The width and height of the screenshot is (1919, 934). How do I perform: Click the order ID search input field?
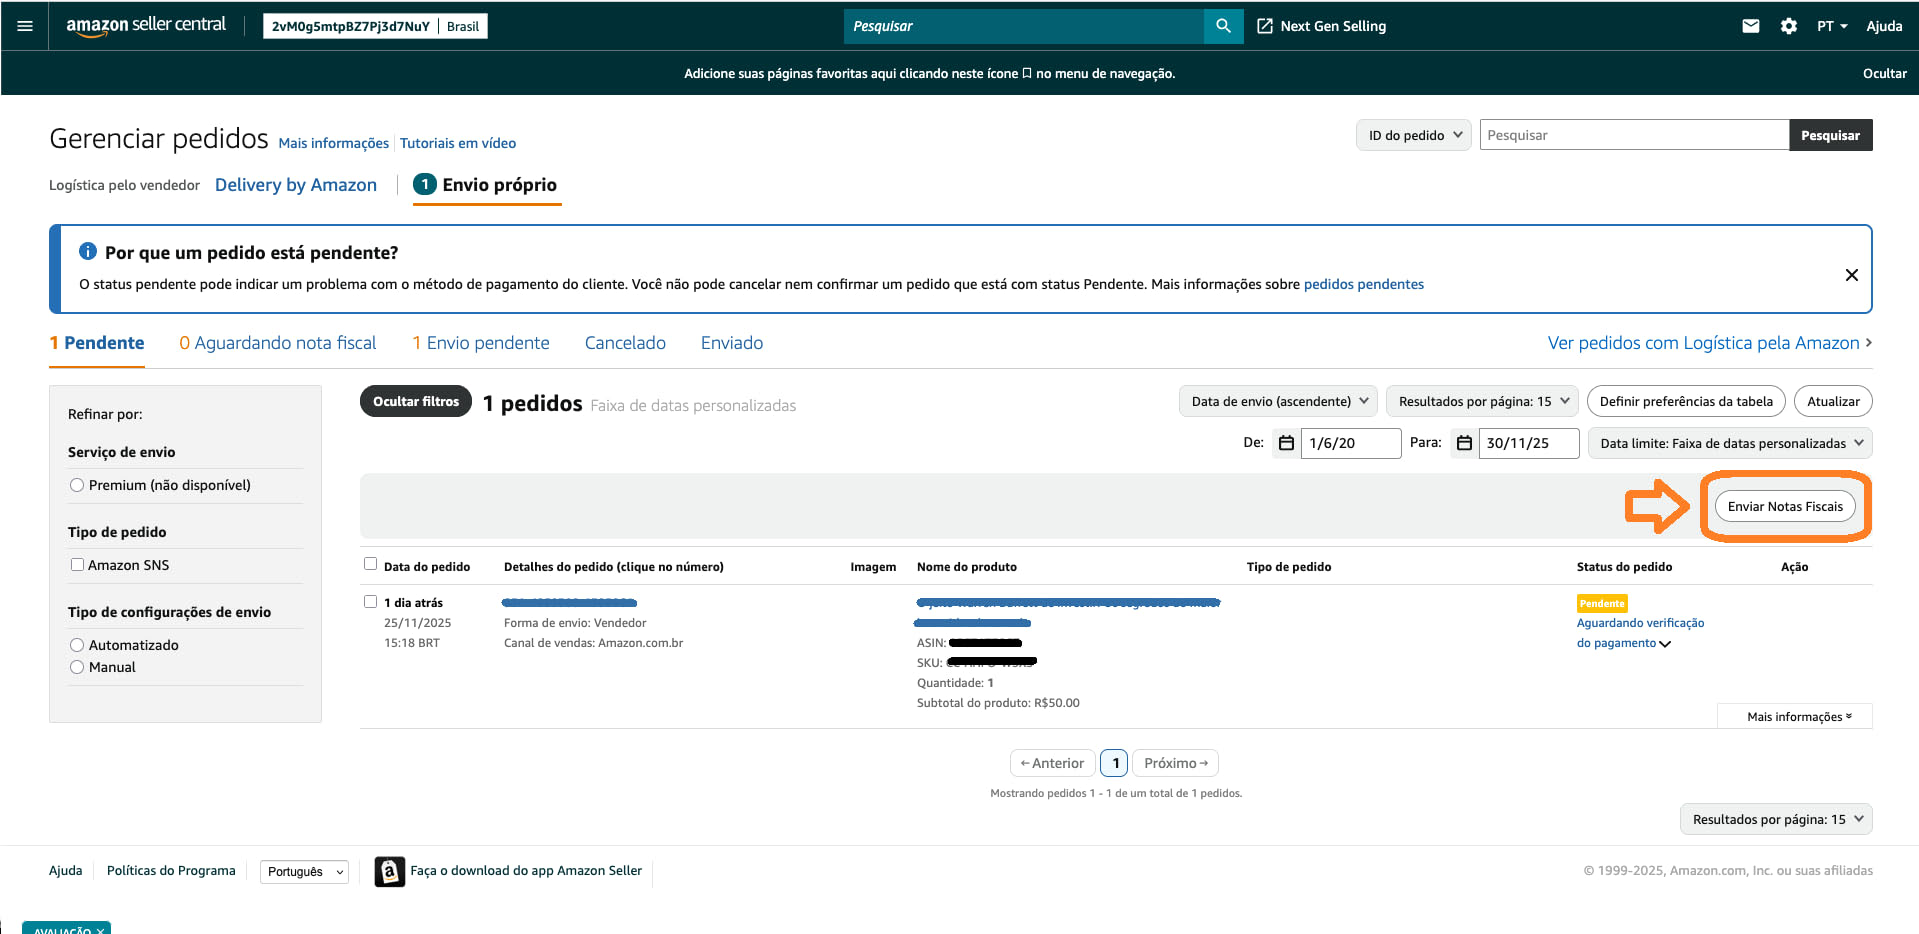click(x=1633, y=135)
